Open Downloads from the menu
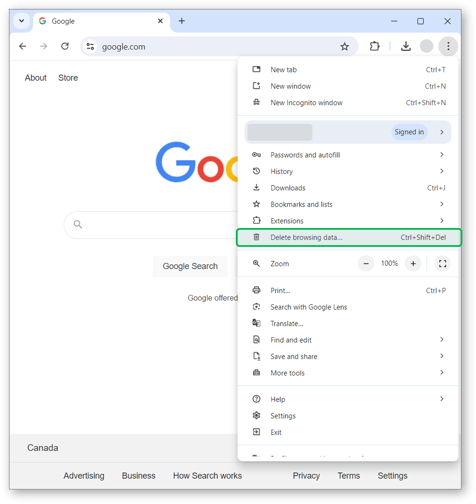 coord(348,188)
